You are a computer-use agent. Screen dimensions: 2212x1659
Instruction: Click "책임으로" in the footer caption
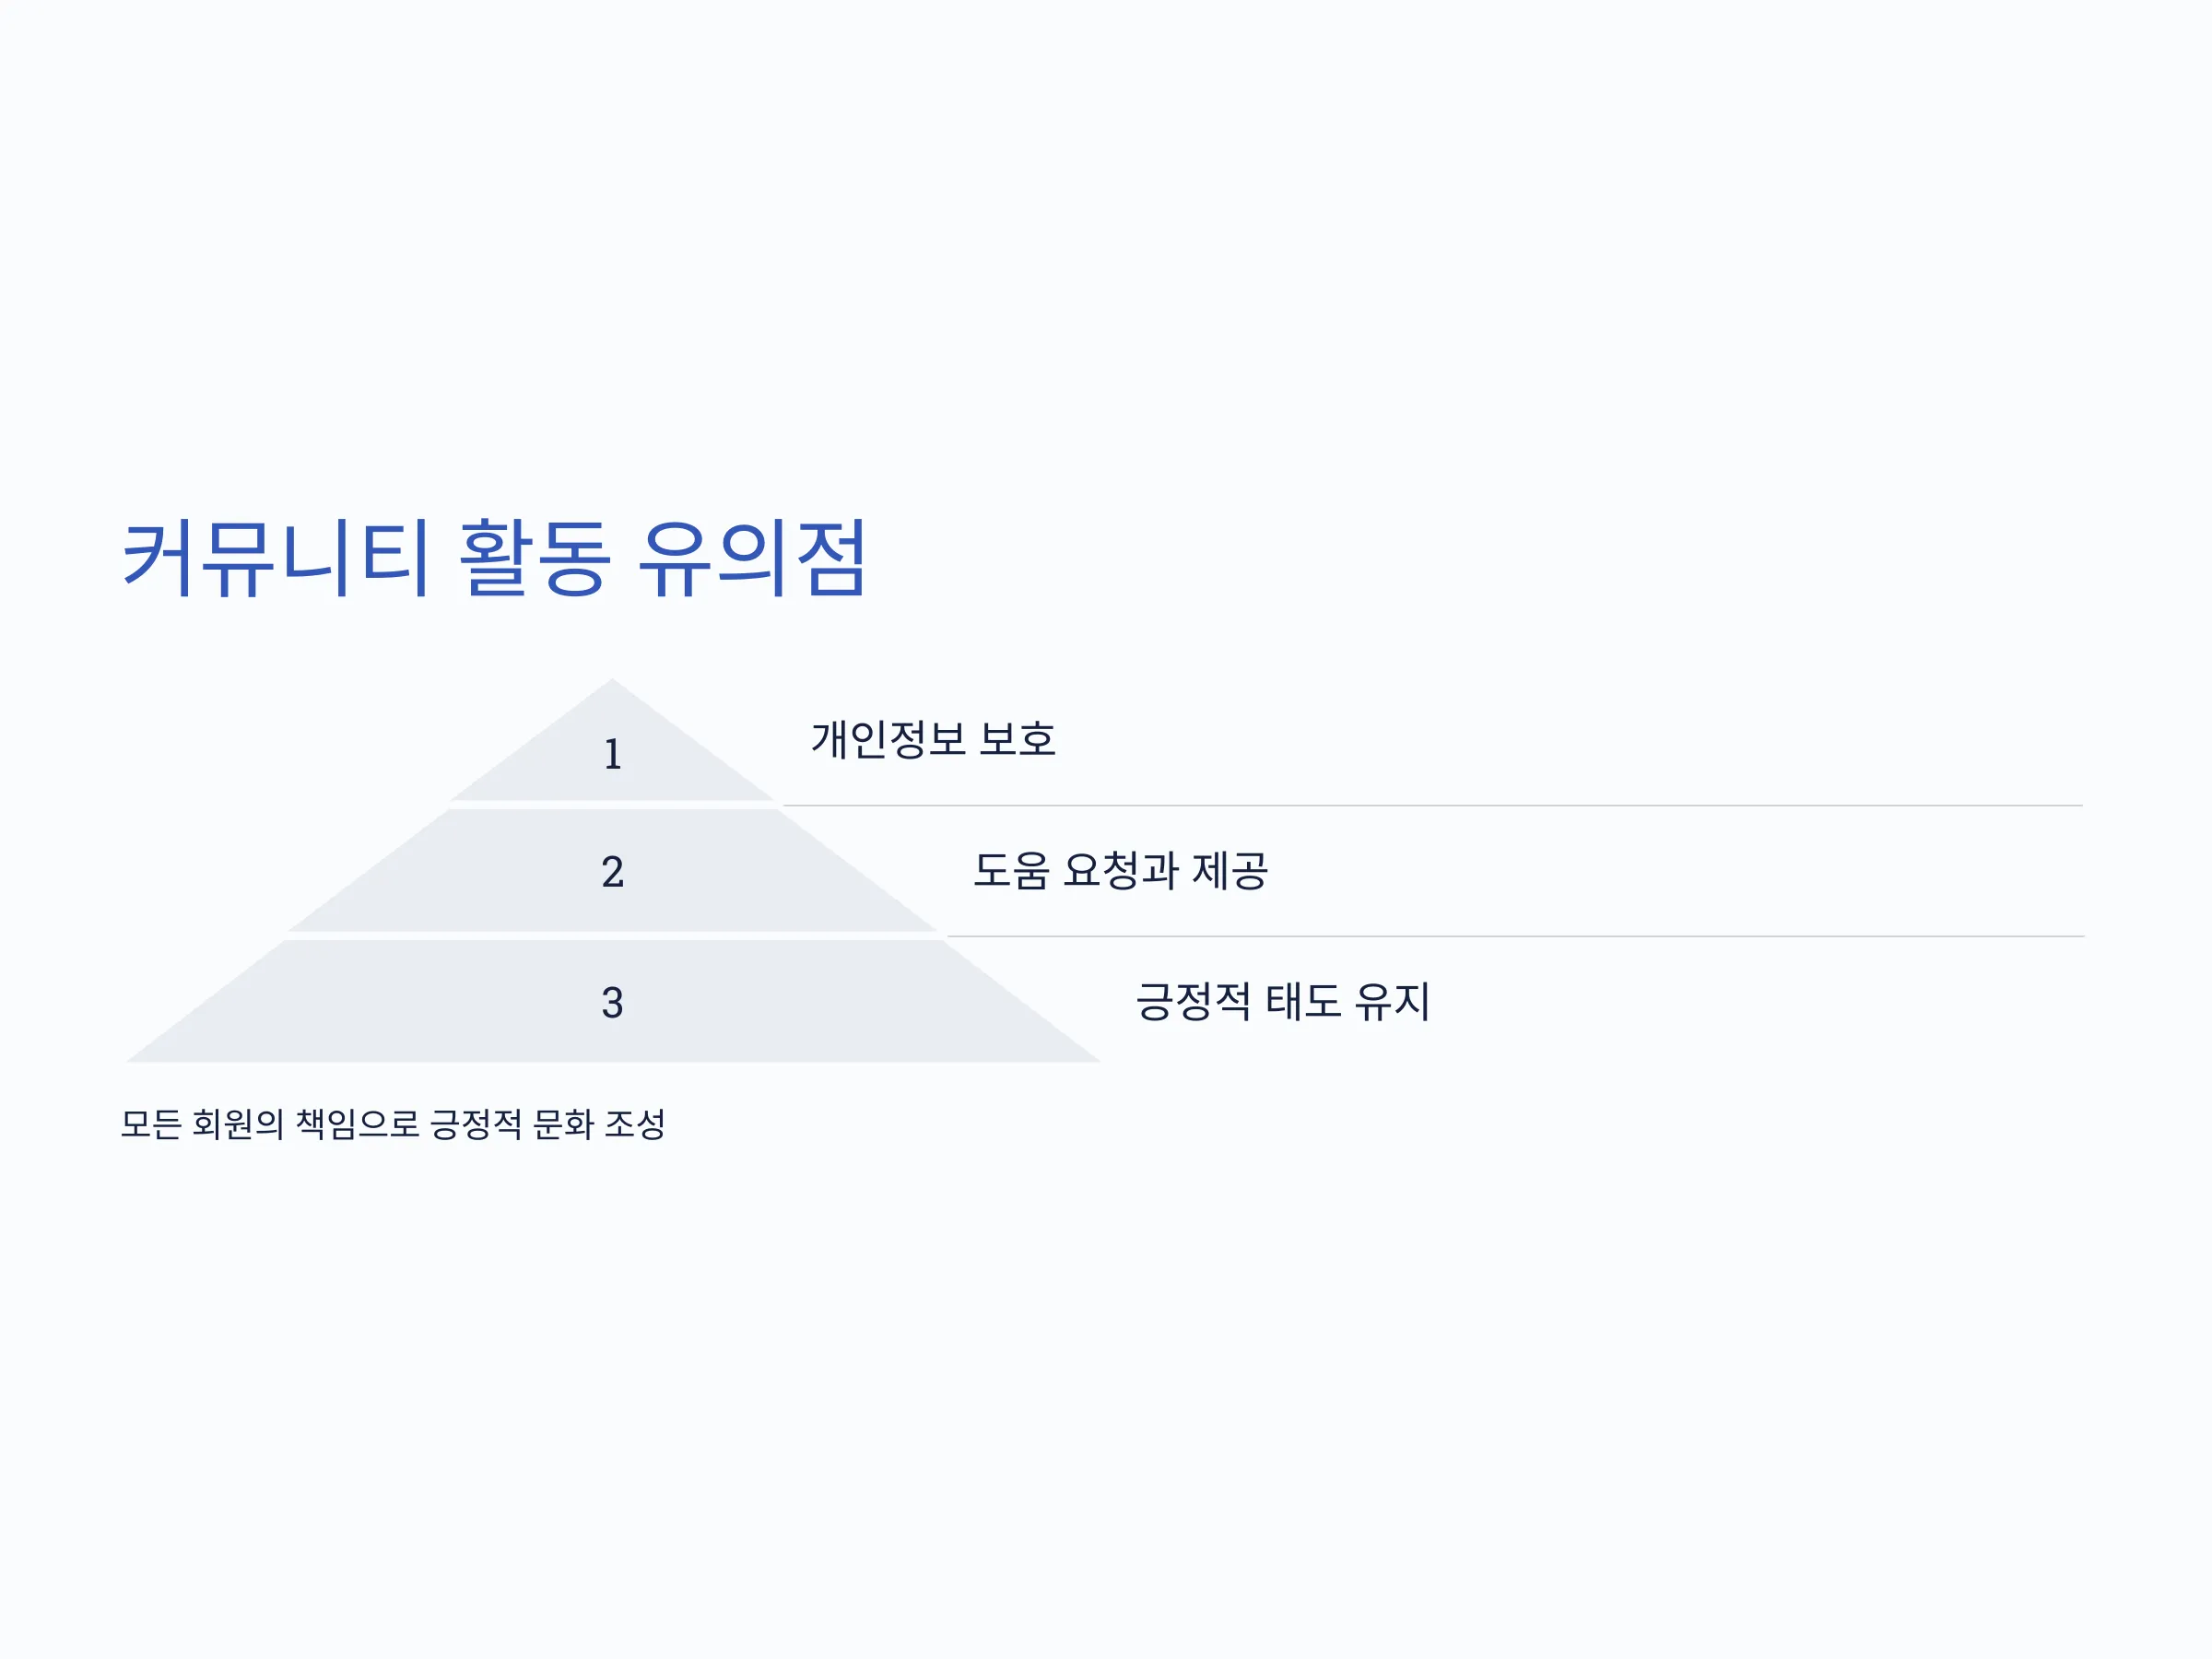pyautogui.click(x=358, y=1124)
